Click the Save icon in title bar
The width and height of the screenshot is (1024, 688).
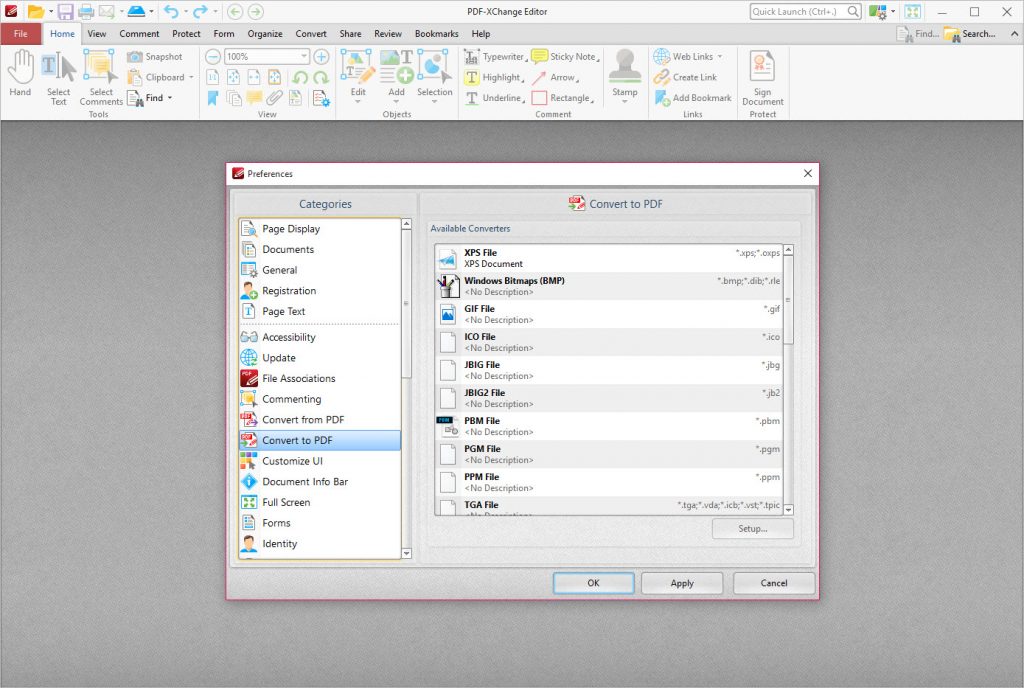pyautogui.click(x=65, y=11)
